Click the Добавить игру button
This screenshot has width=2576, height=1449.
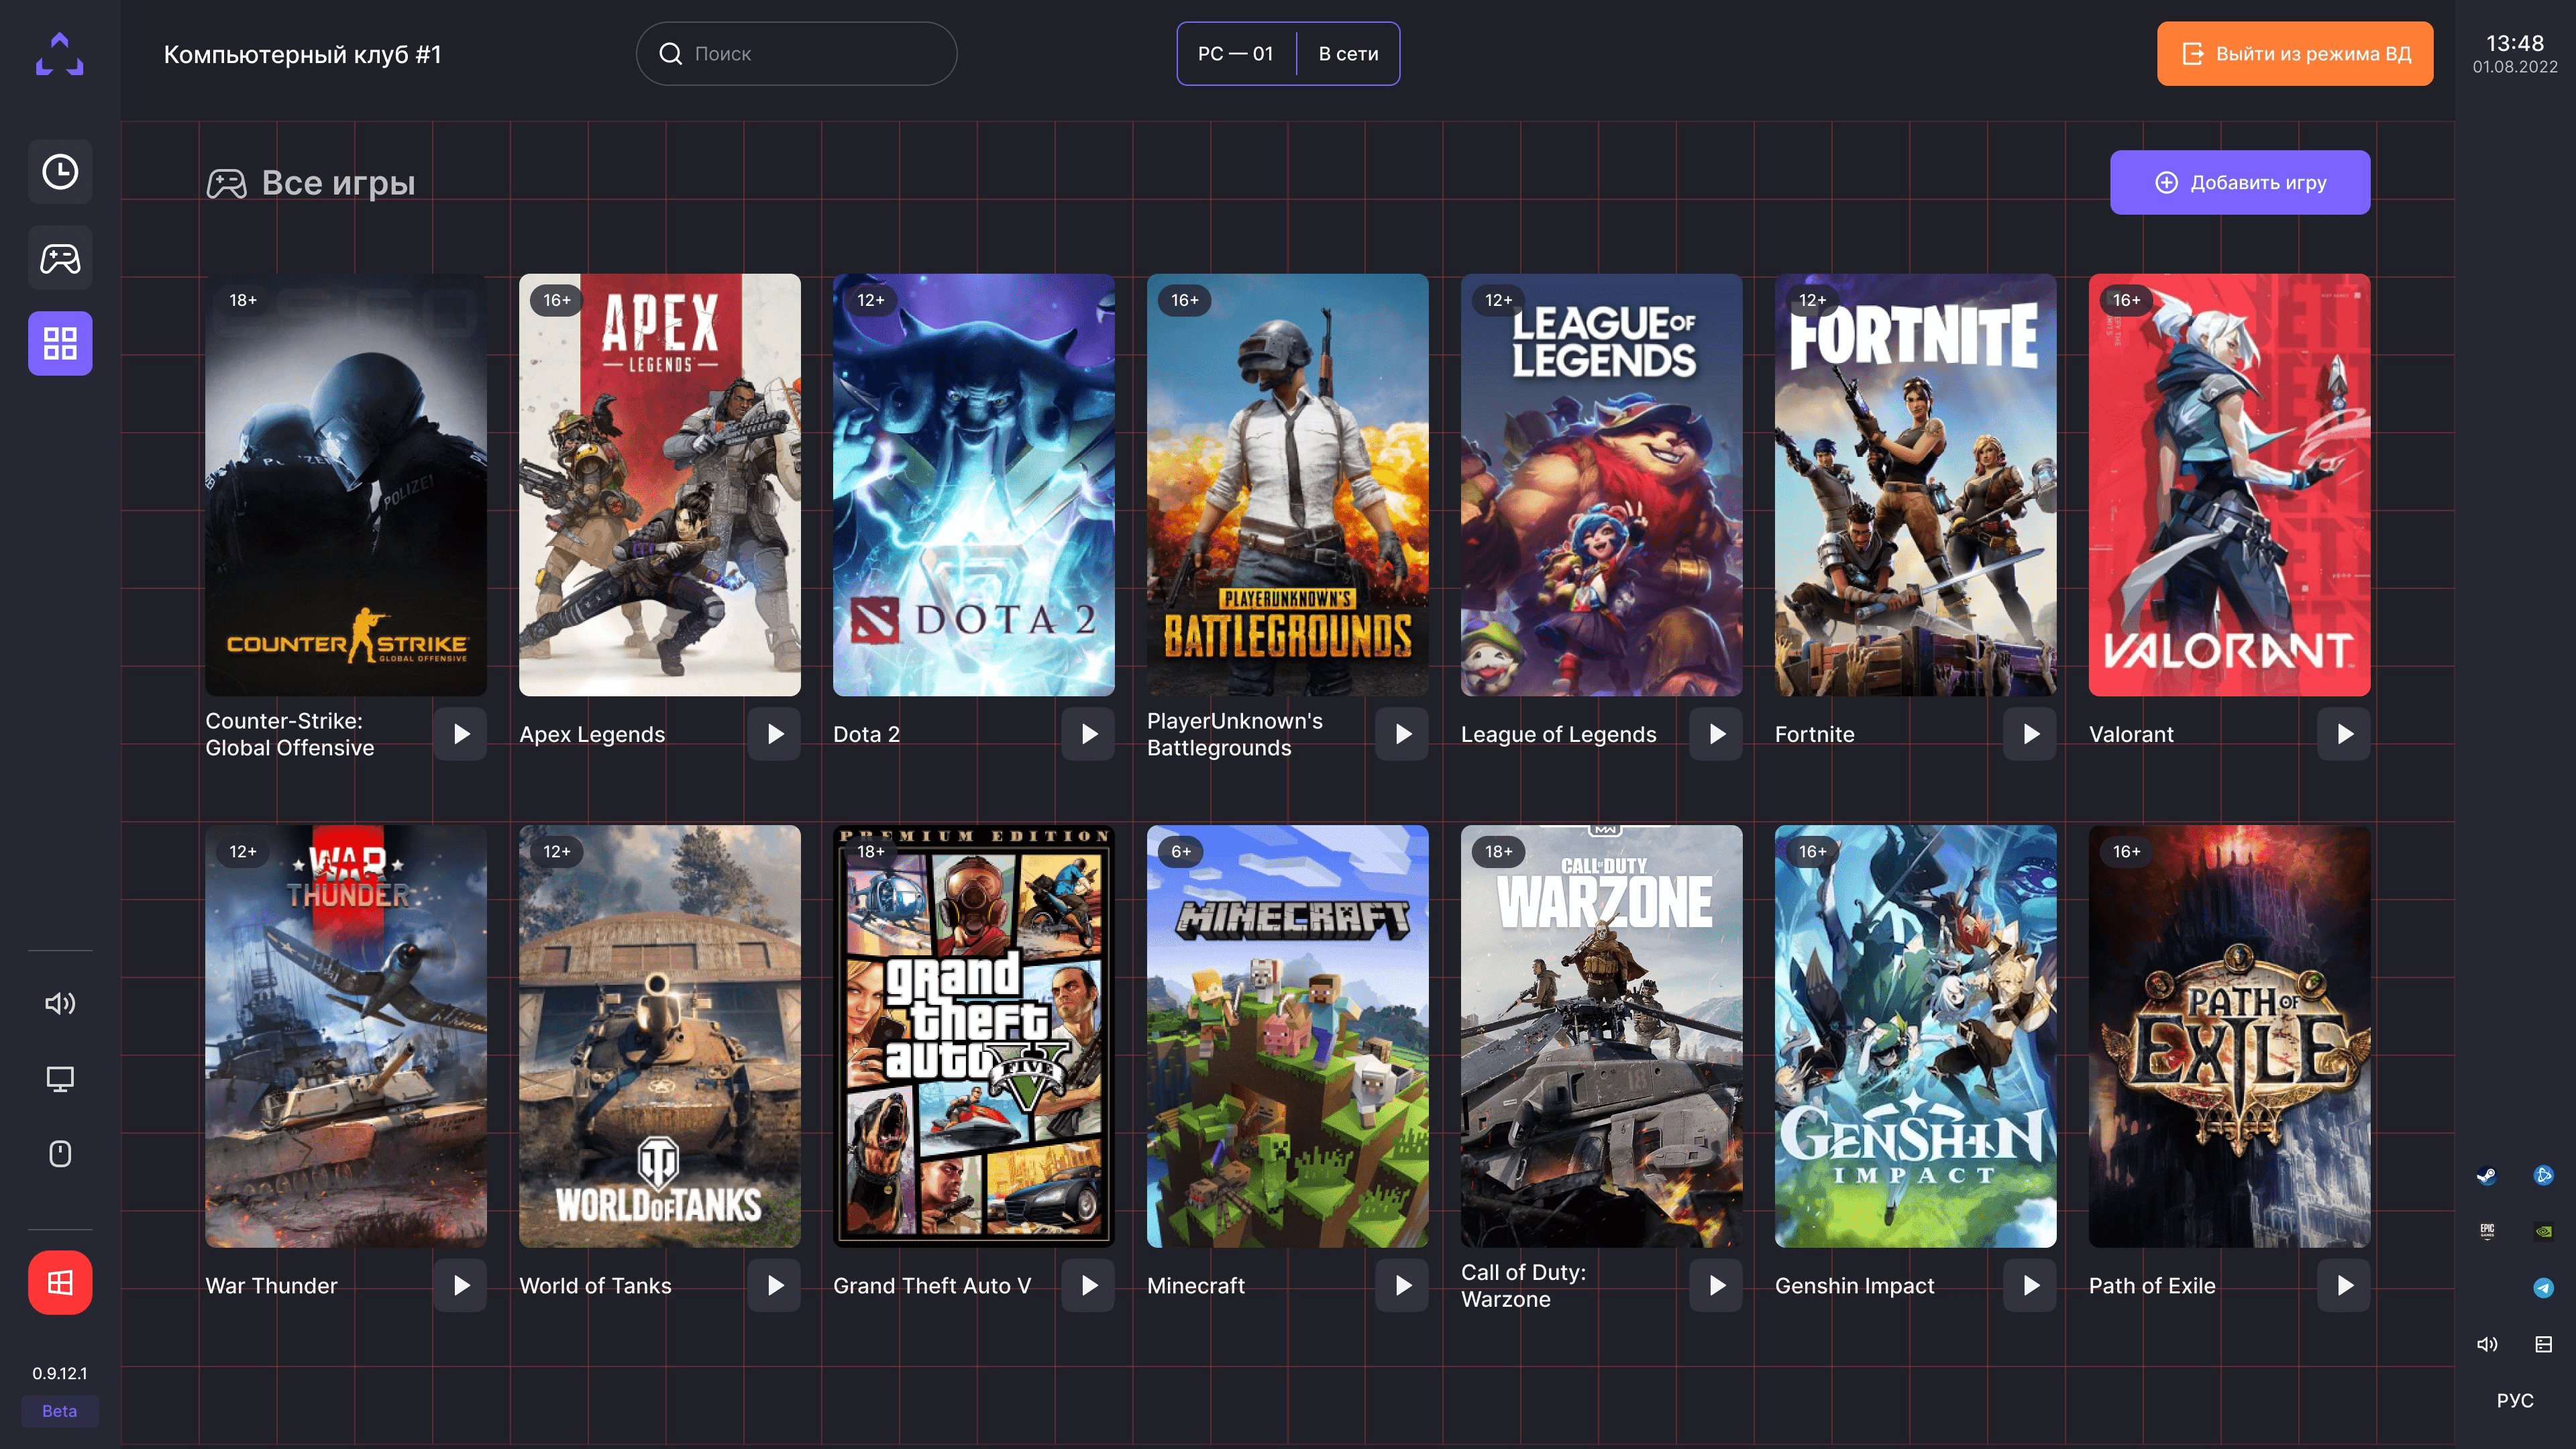(2240, 182)
